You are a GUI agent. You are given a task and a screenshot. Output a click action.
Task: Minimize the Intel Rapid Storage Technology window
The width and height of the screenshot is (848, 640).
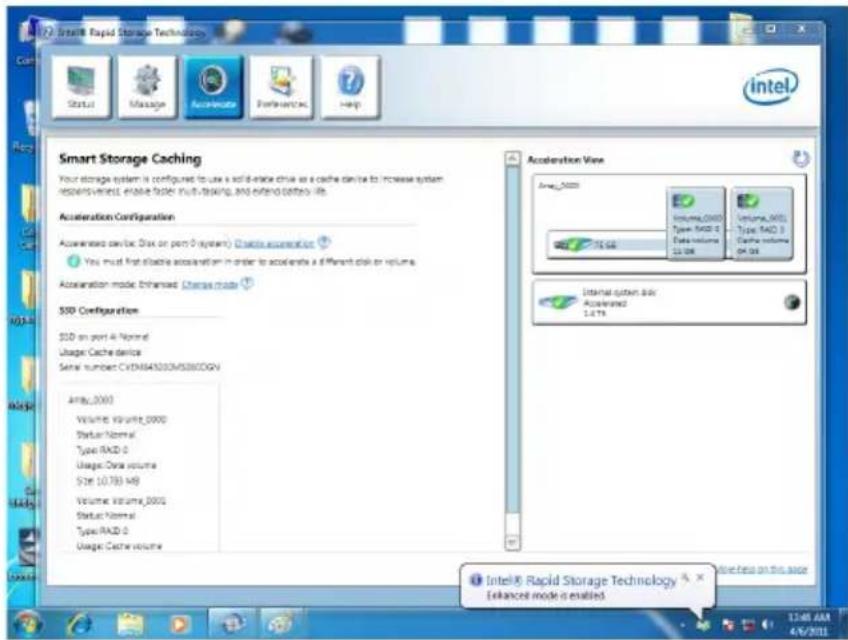coord(748,29)
